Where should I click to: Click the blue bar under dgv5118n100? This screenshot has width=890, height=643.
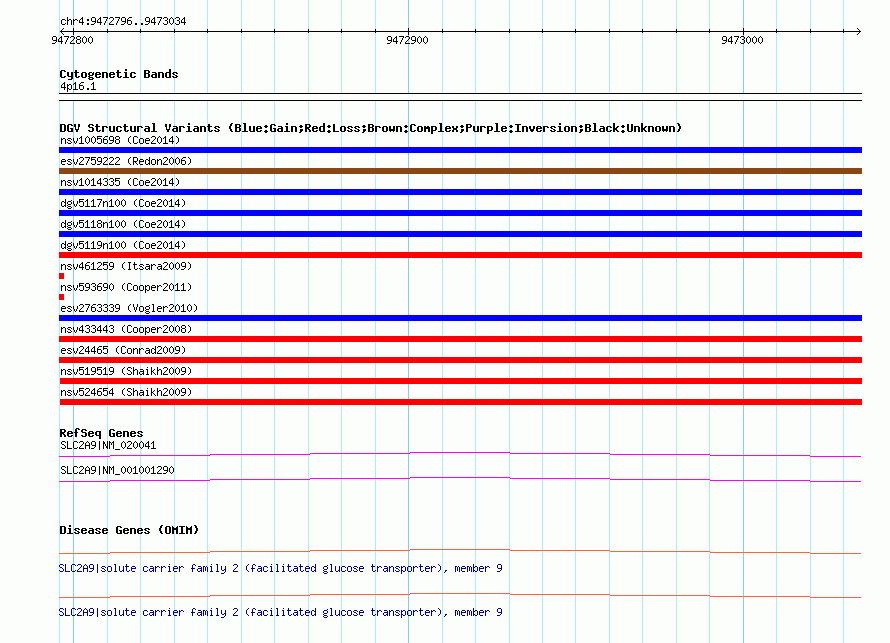pyautogui.click(x=460, y=234)
